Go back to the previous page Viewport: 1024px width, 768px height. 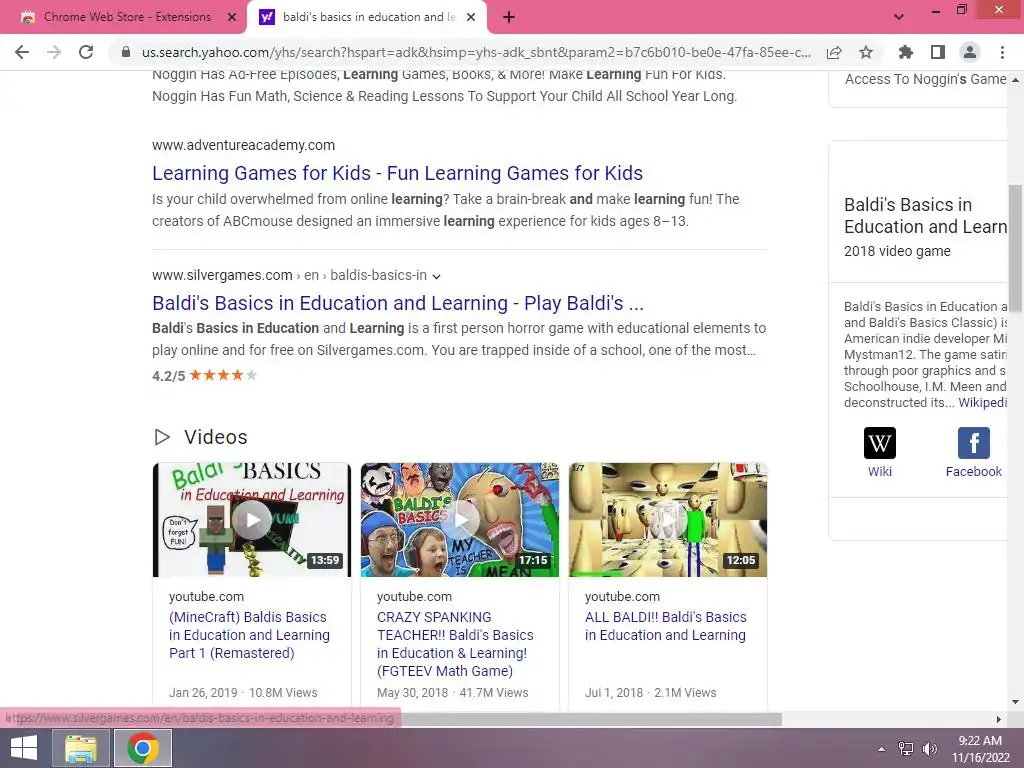(x=22, y=52)
